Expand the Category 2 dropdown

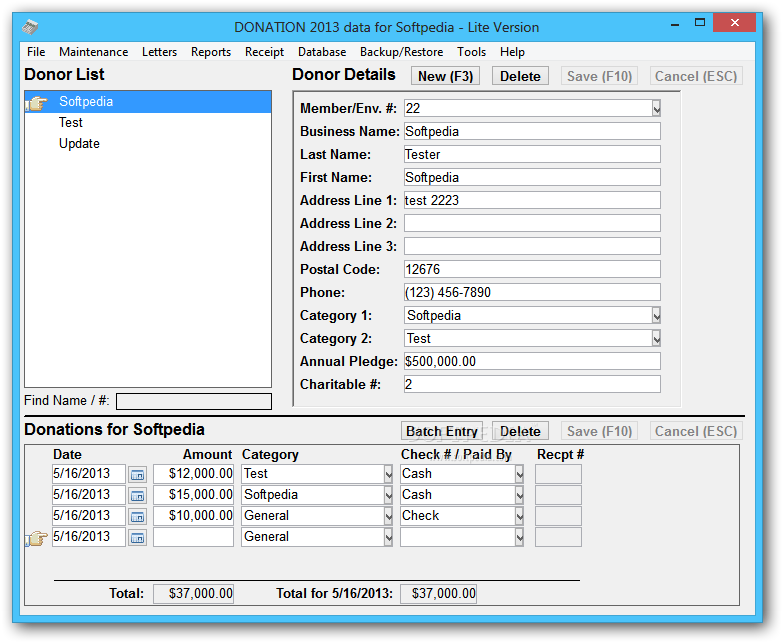656,338
